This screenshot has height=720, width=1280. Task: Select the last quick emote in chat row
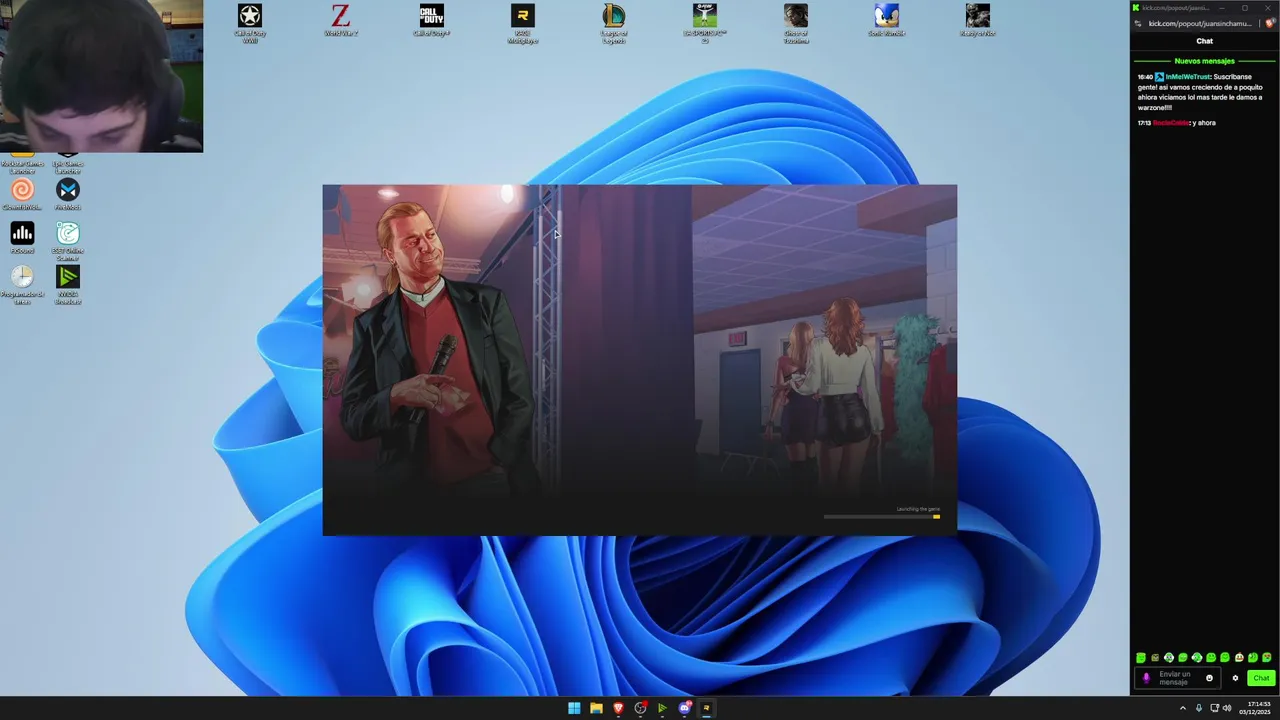pos(1267,657)
